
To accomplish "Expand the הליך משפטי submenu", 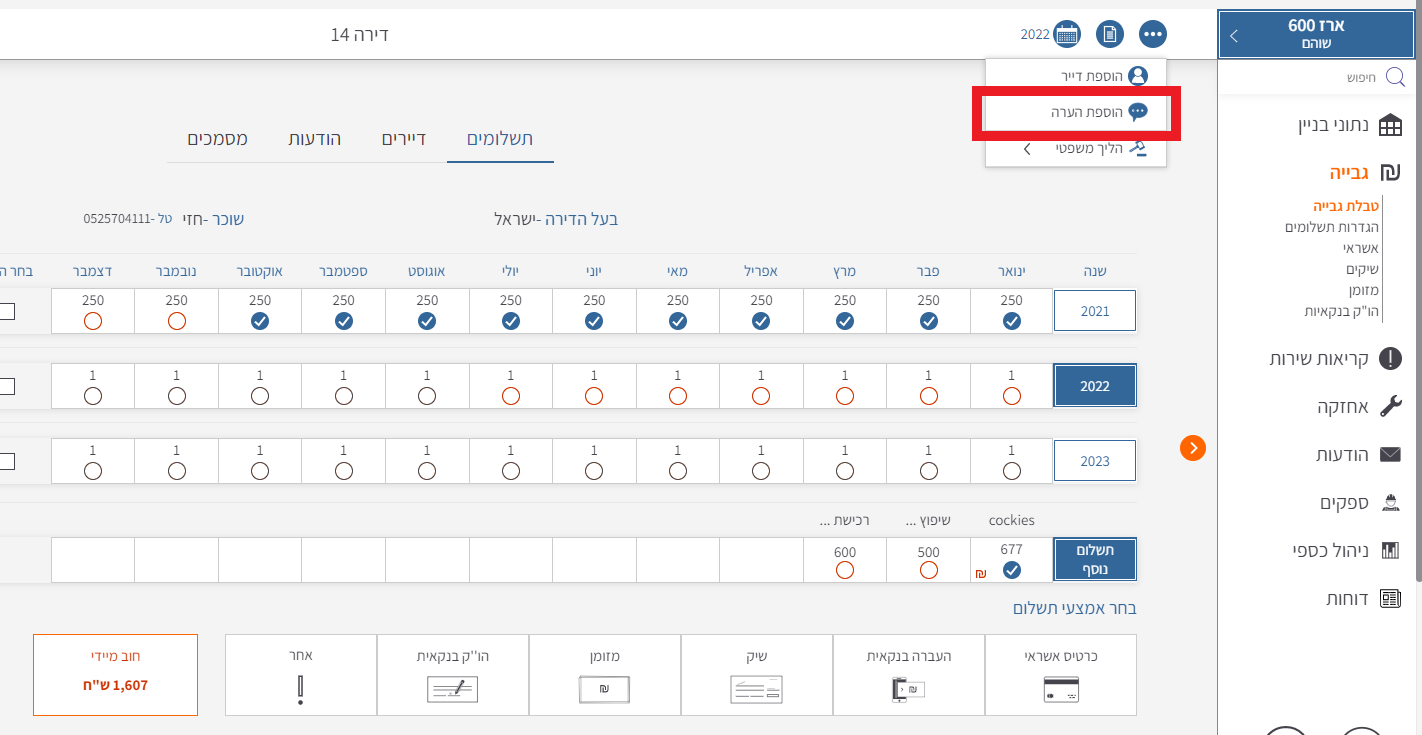I will click(1026, 148).
